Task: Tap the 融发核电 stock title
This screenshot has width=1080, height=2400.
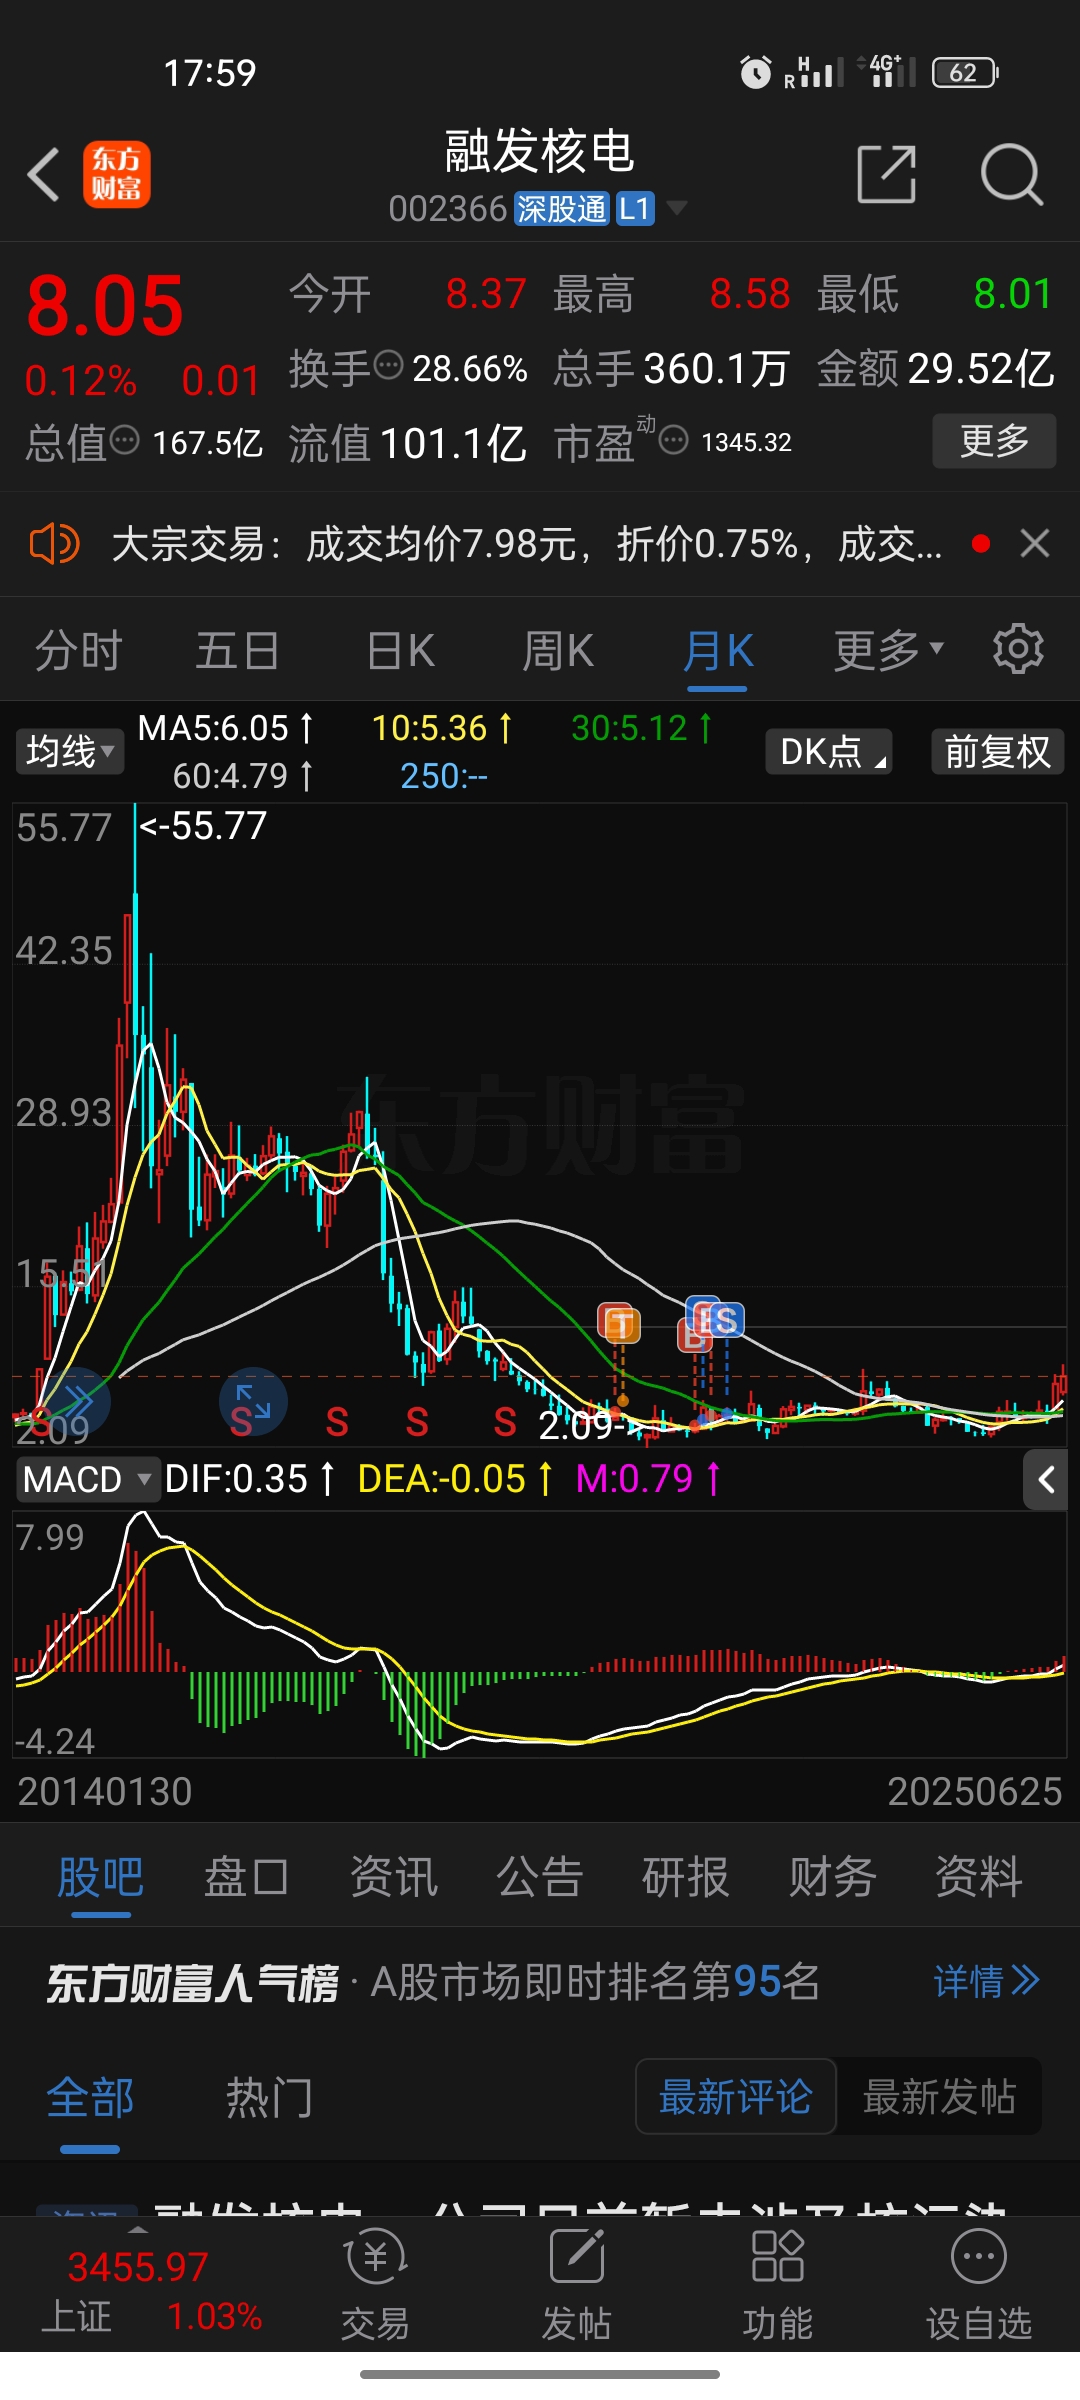Action: pyautogui.click(x=540, y=151)
